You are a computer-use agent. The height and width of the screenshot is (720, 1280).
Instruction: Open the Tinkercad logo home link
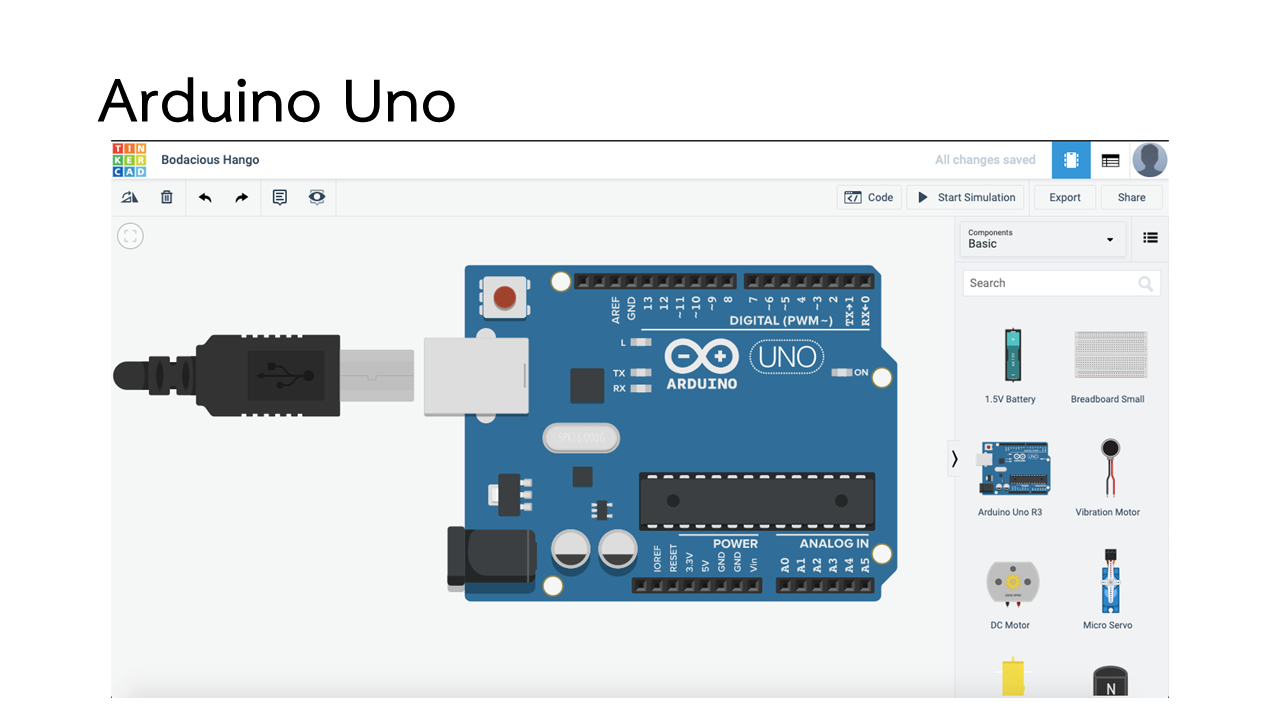coord(129,160)
